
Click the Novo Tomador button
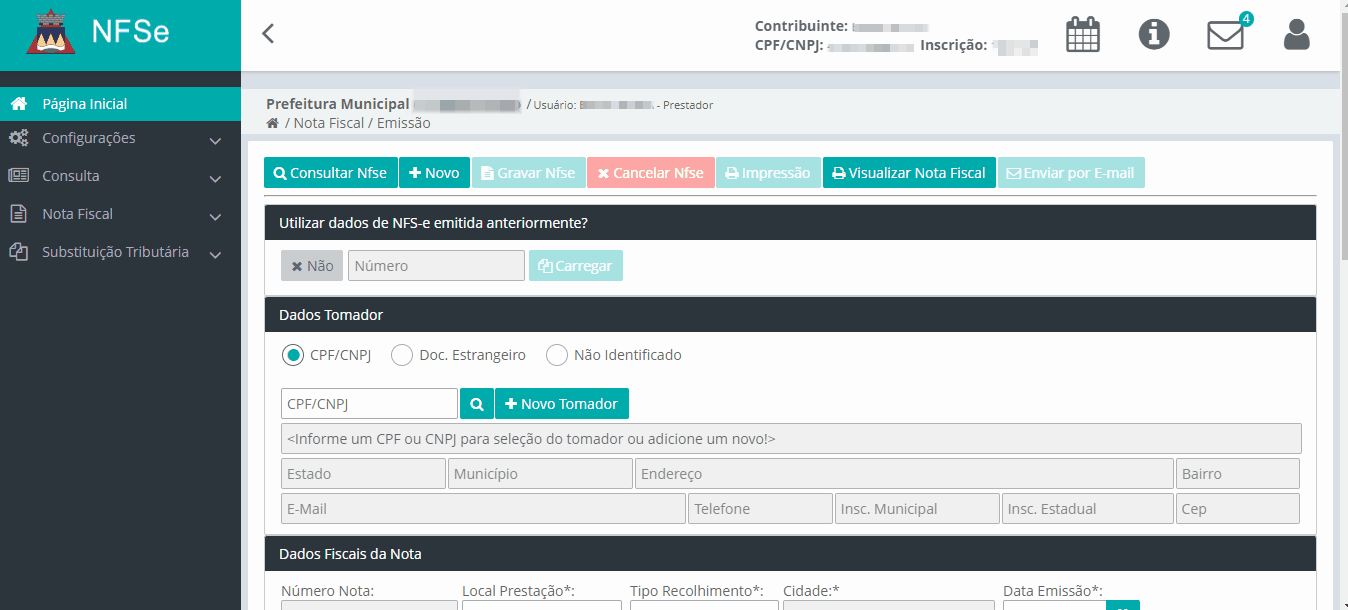click(x=561, y=404)
